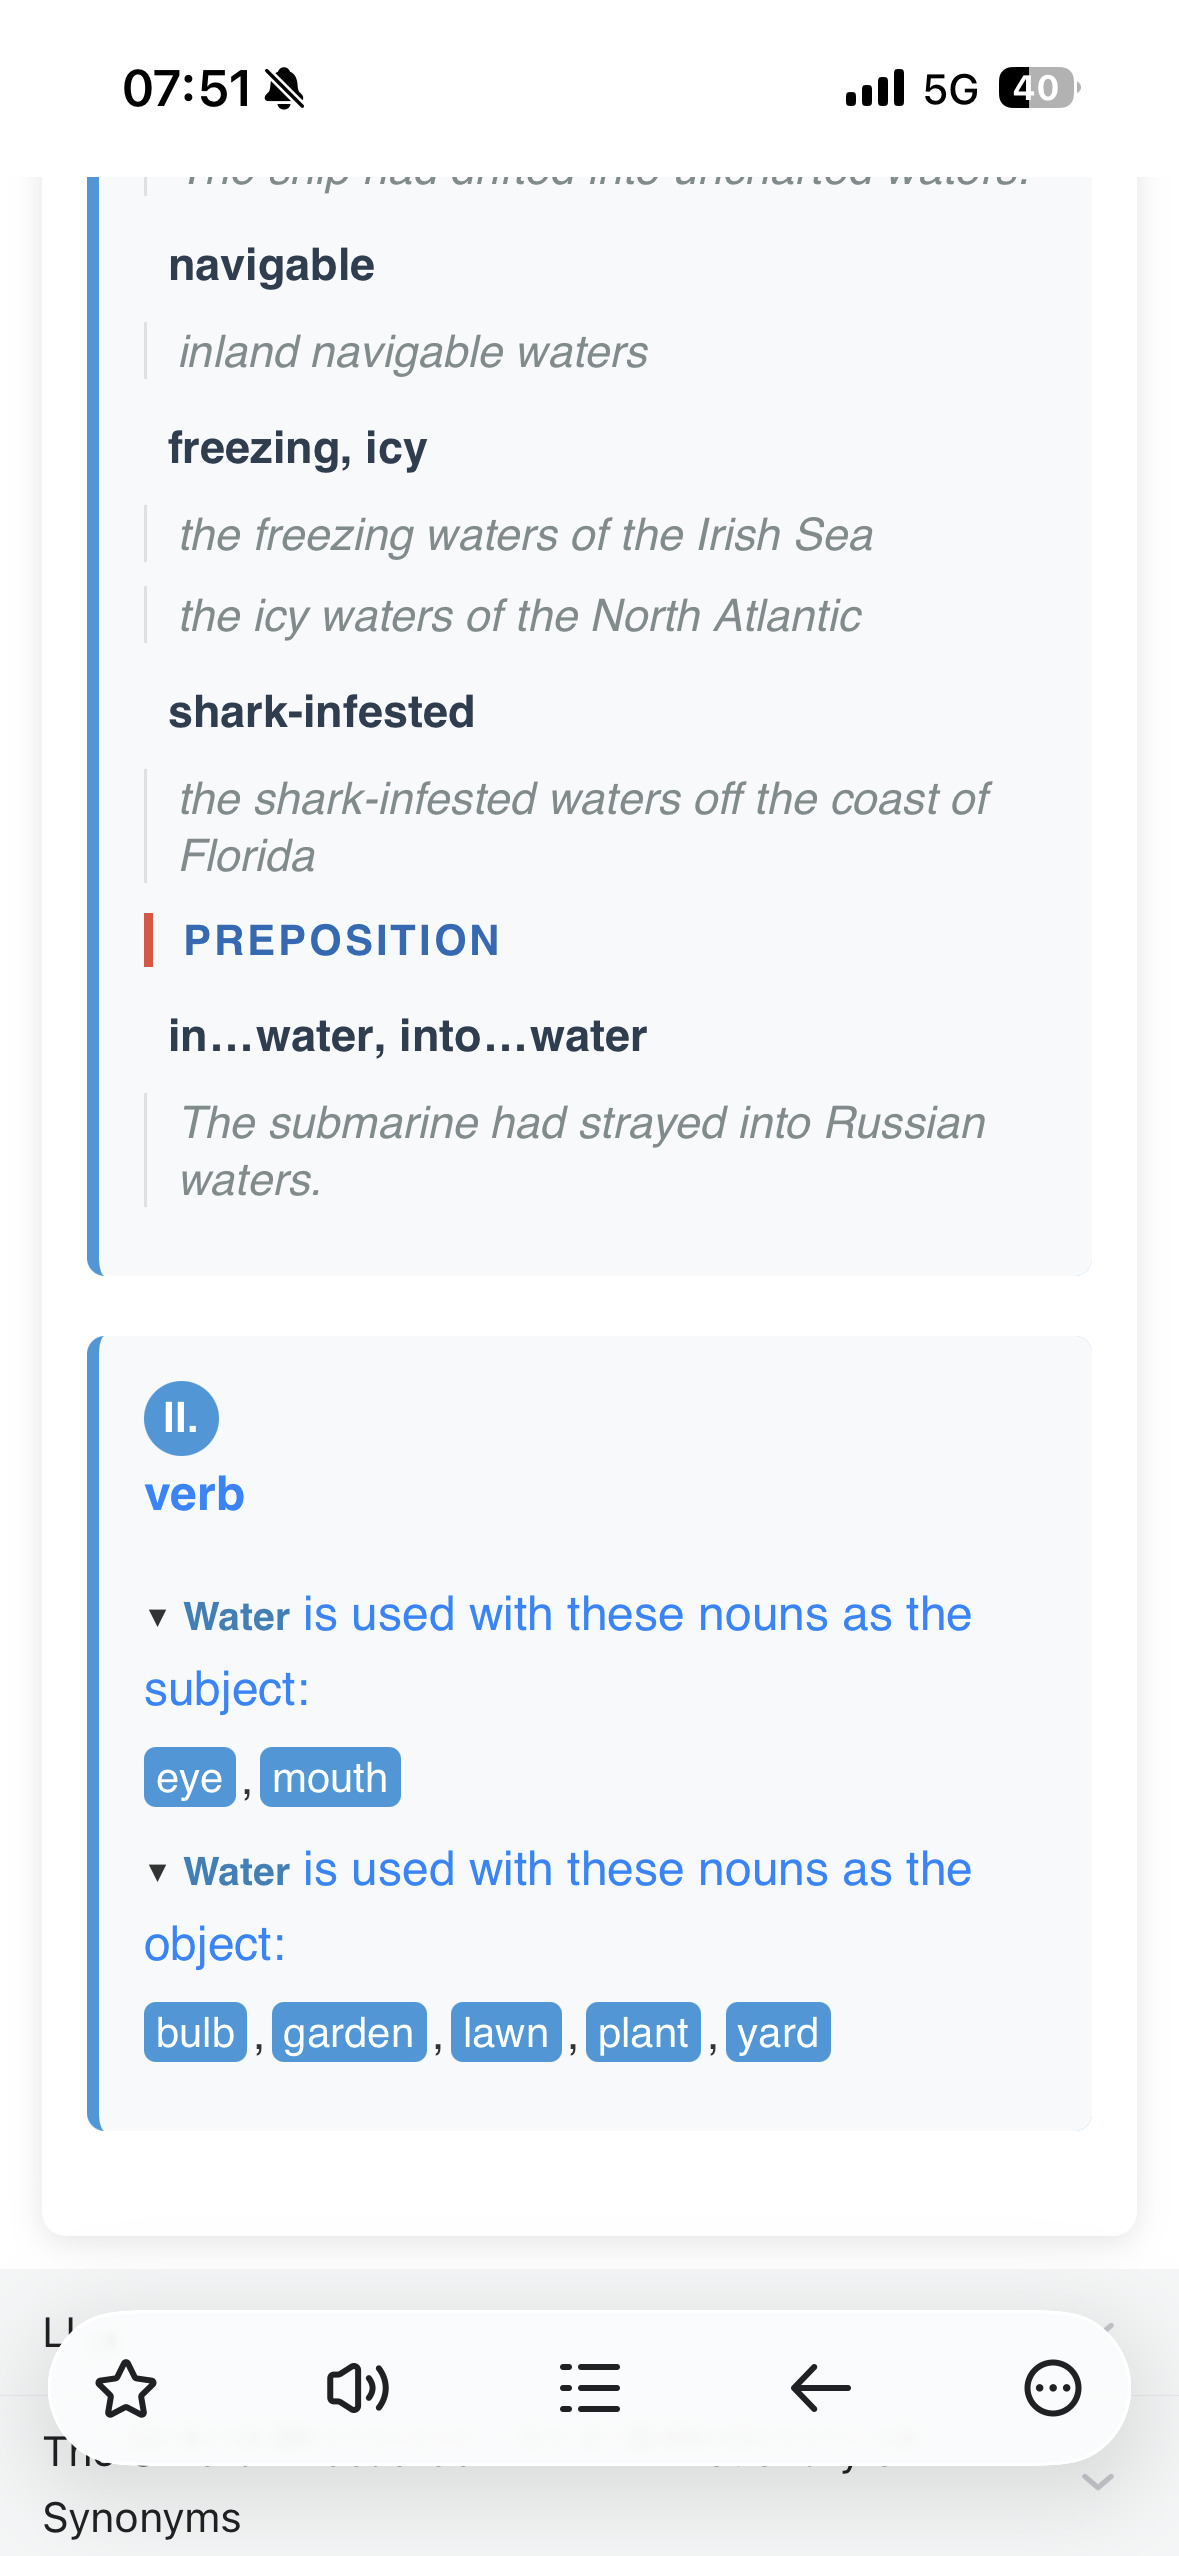1179x2556 pixels.
Task: Open the "mouth" word tag
Action: [x=330, y=1778]
